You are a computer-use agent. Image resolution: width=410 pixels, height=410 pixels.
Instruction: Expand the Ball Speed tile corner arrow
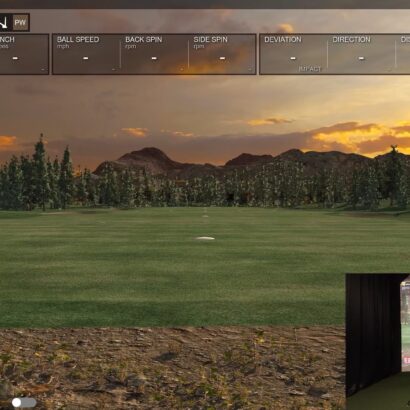[114, 69]
